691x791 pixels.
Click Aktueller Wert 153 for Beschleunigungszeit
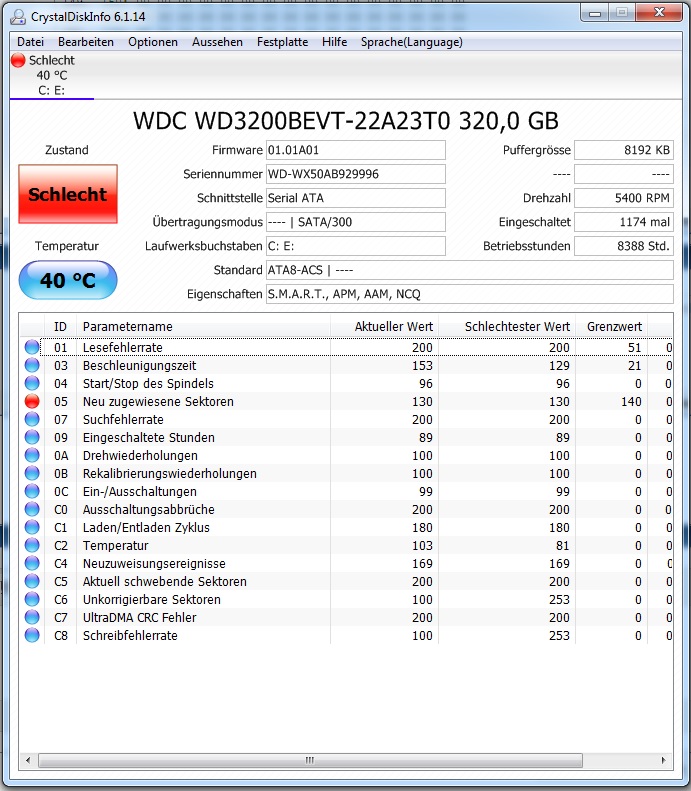(422, 366)
